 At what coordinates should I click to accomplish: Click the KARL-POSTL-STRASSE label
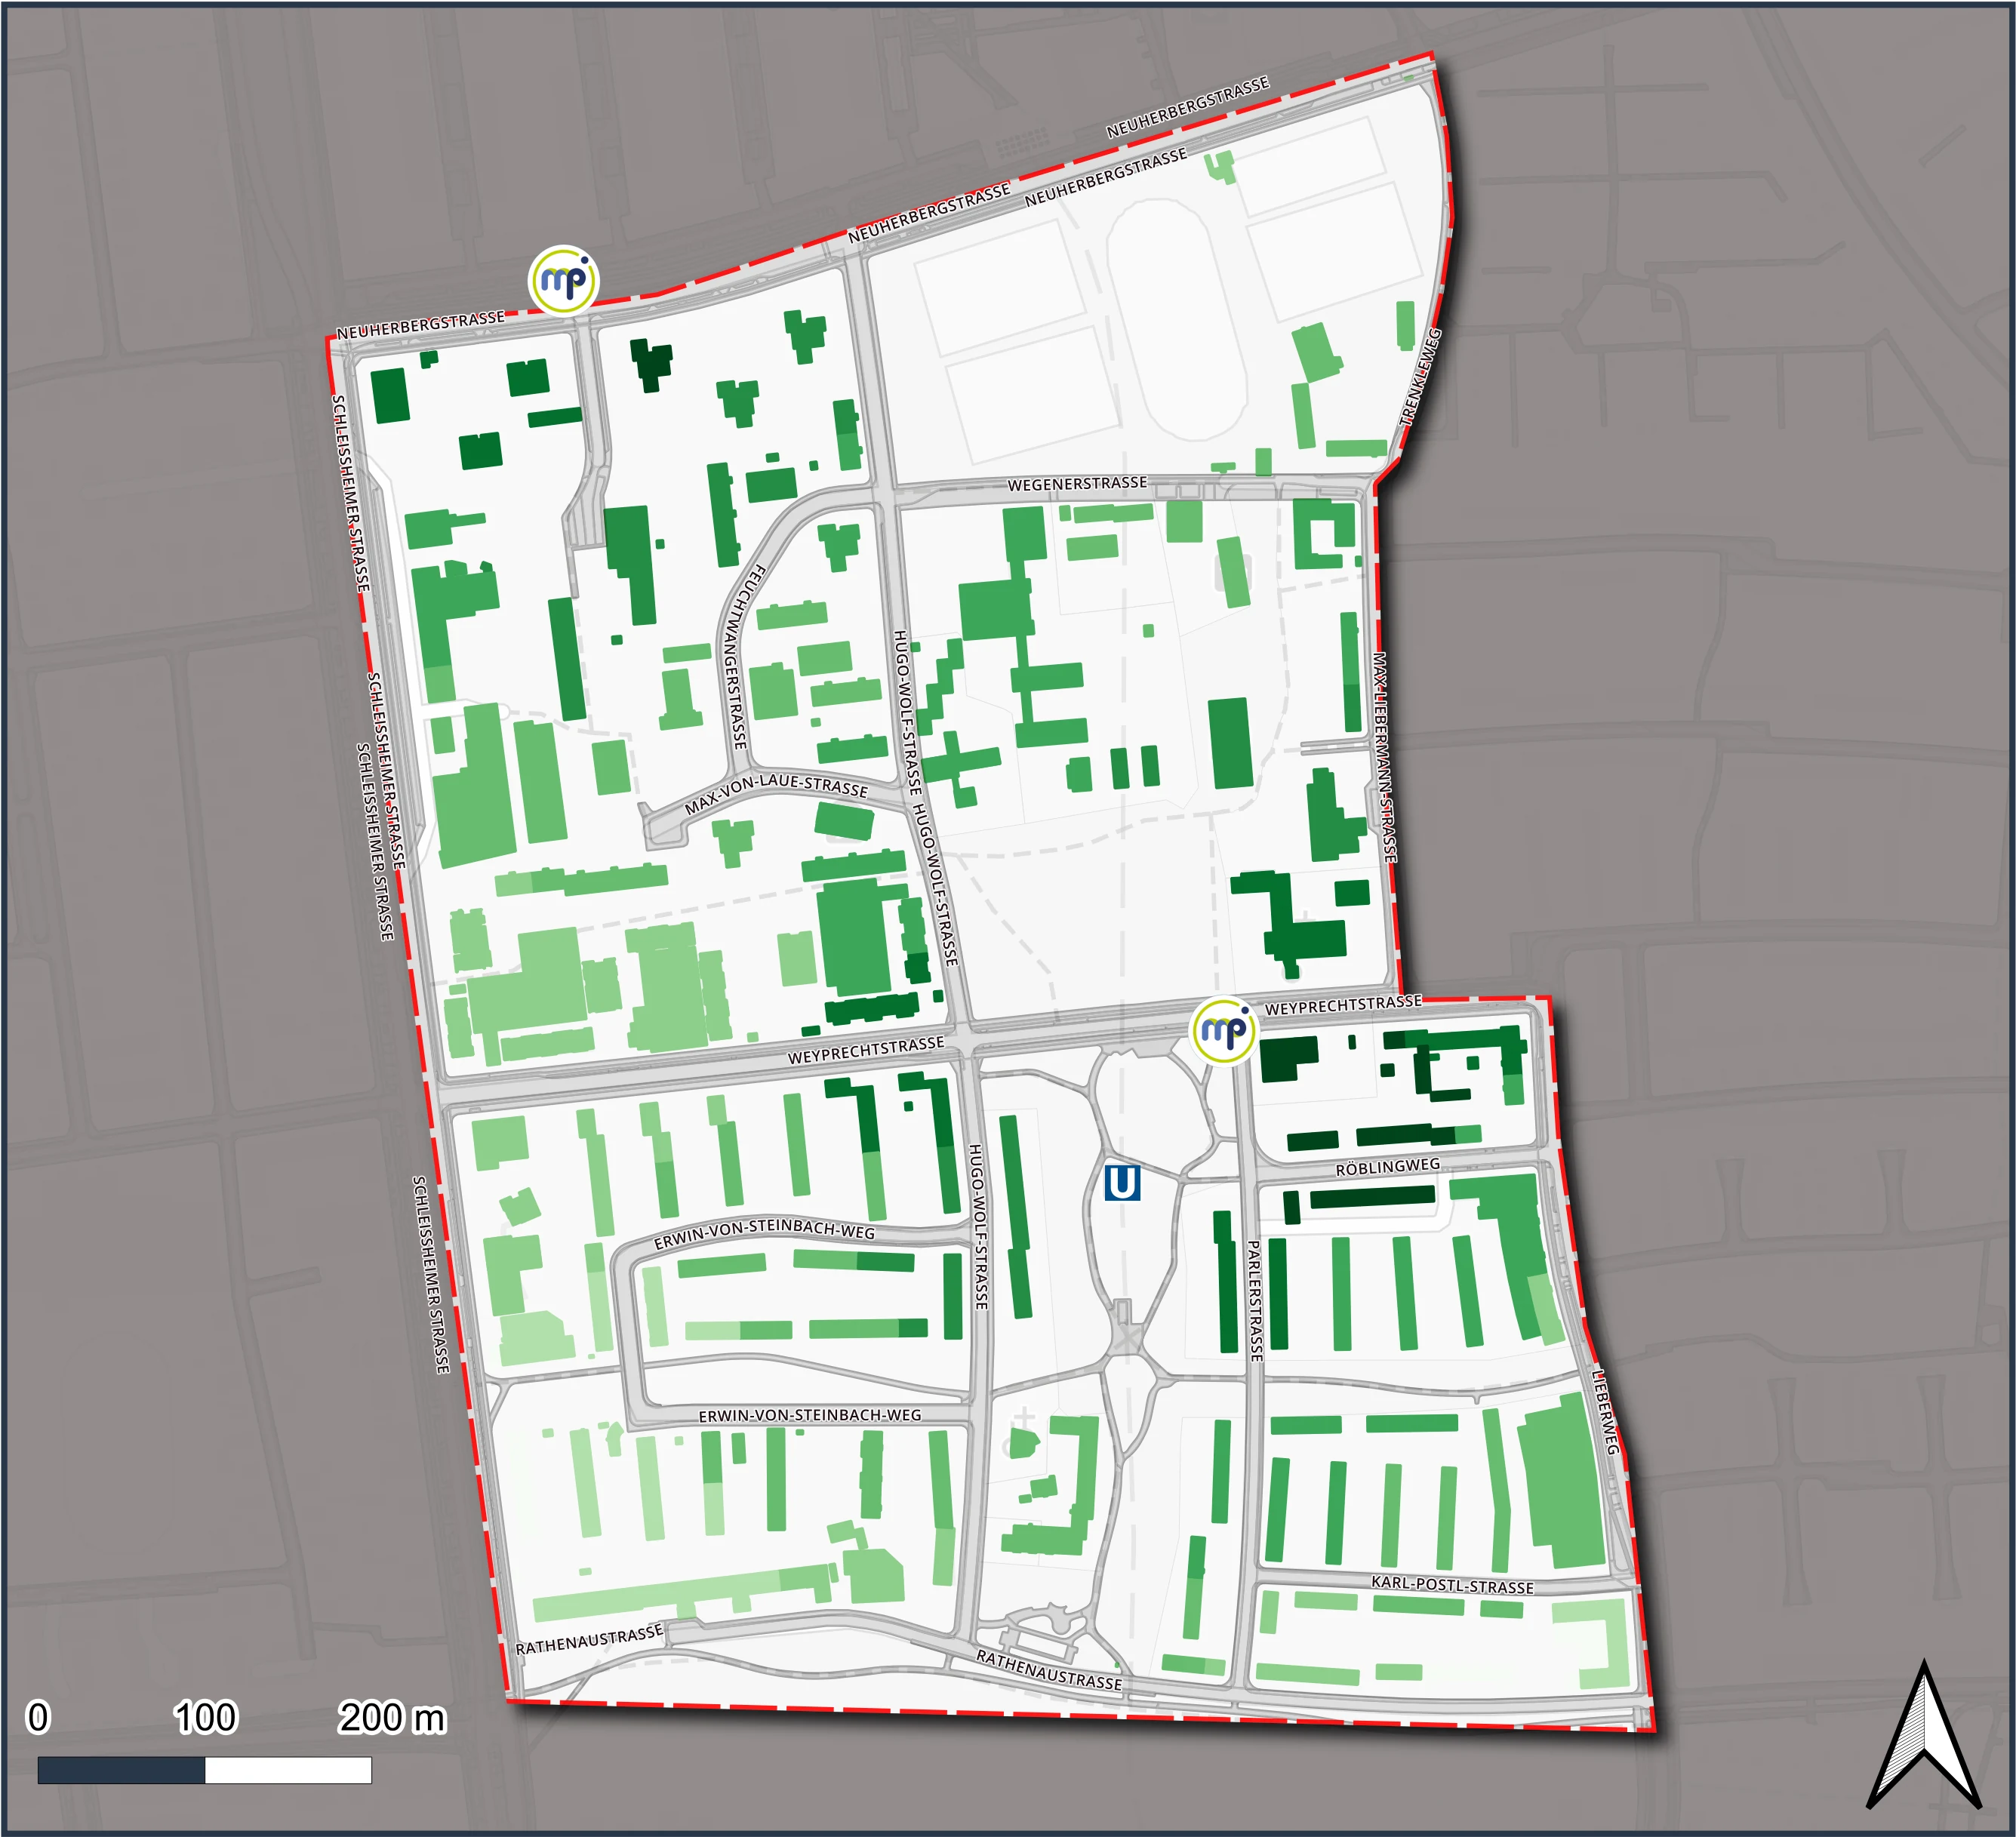(1452, 1585)
